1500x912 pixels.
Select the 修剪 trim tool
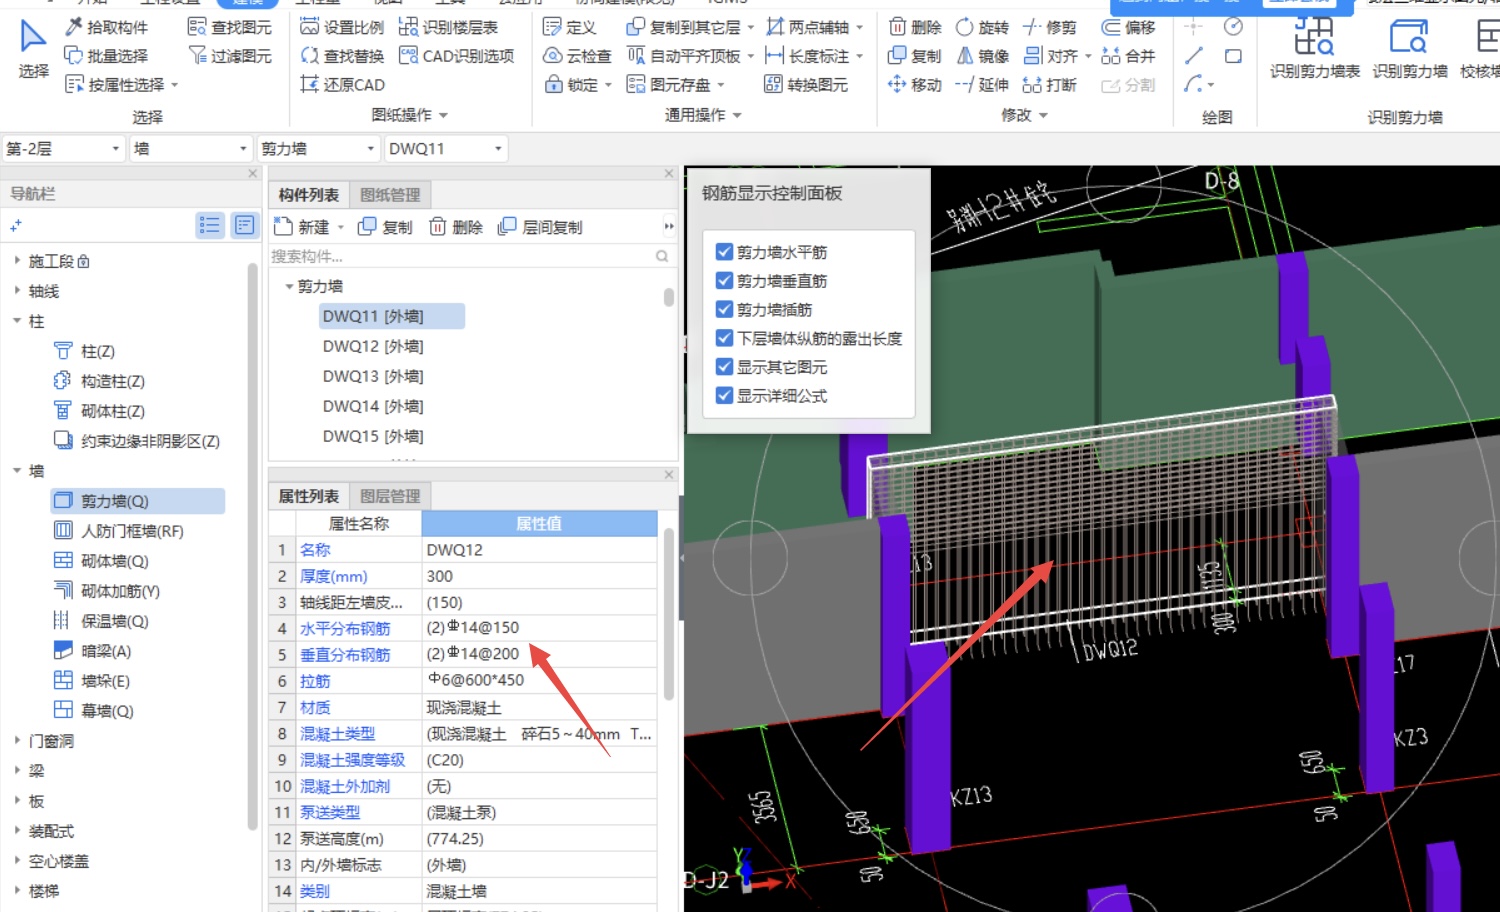click(1050, 27)
